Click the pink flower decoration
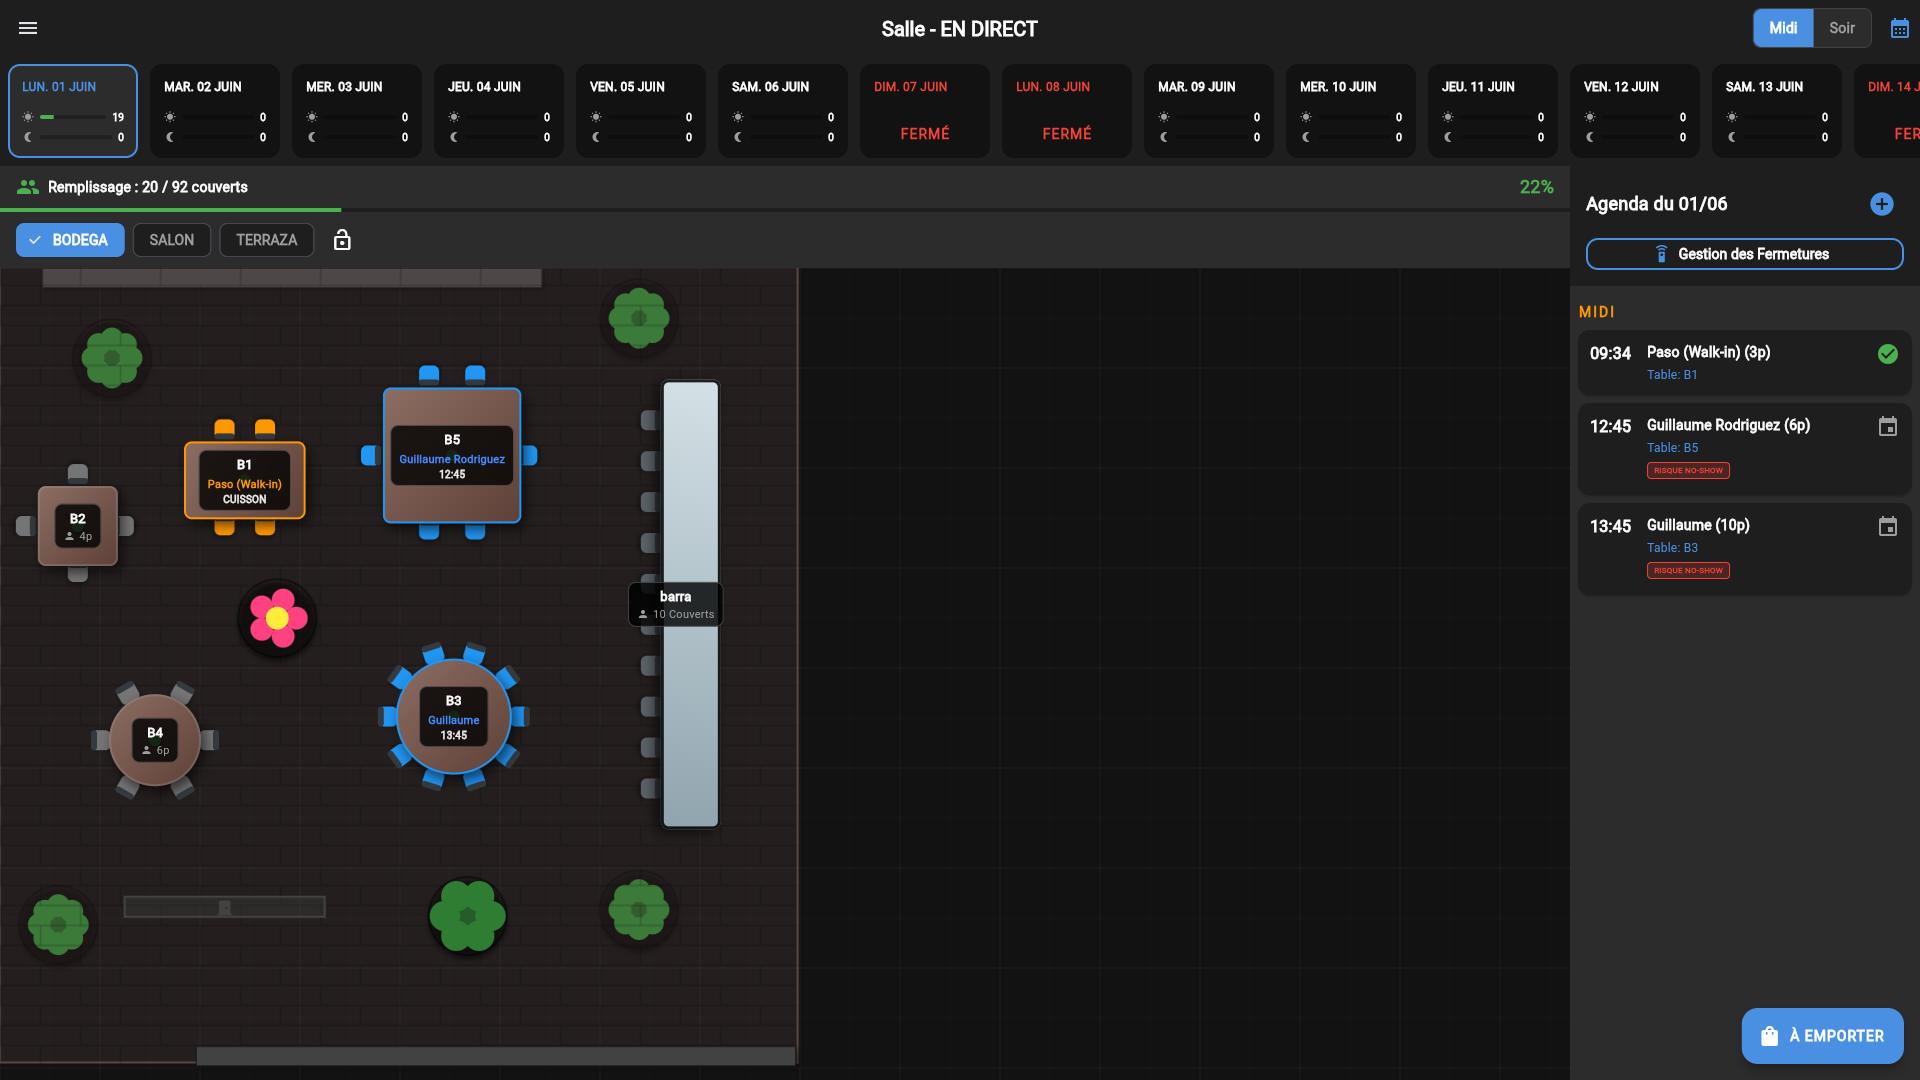The image size is (1920, 1080). click(277, 618)
